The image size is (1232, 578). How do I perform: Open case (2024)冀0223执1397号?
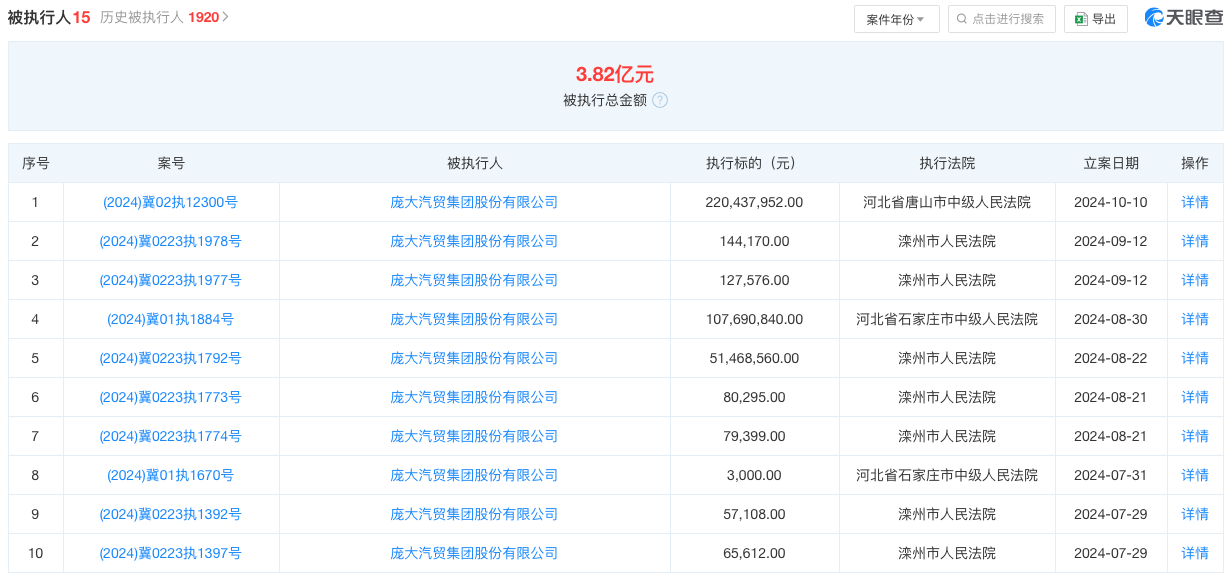(170, 553)
